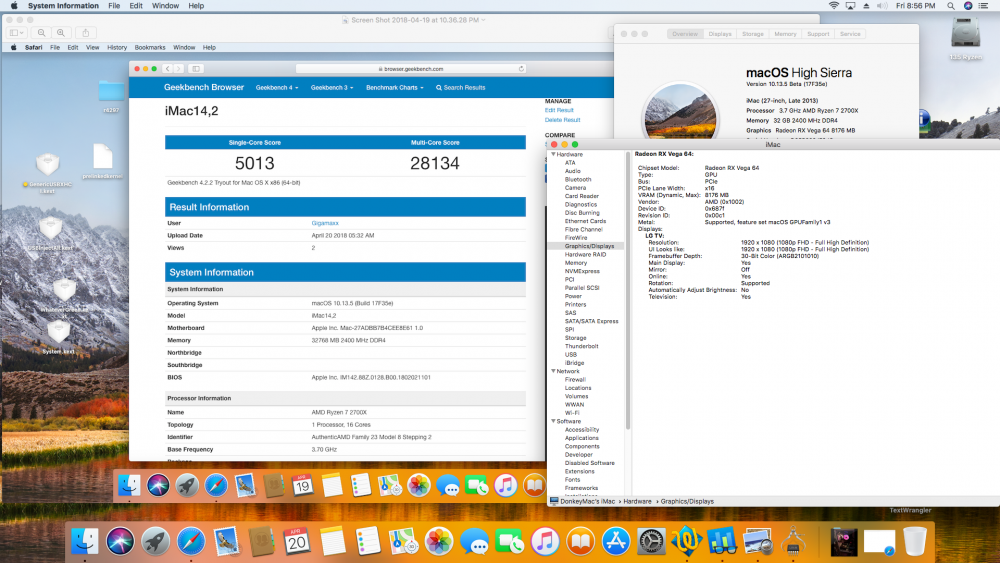Select Firewall under Network list
This screenshot has width=1000, height=563.
coord(575,379)
